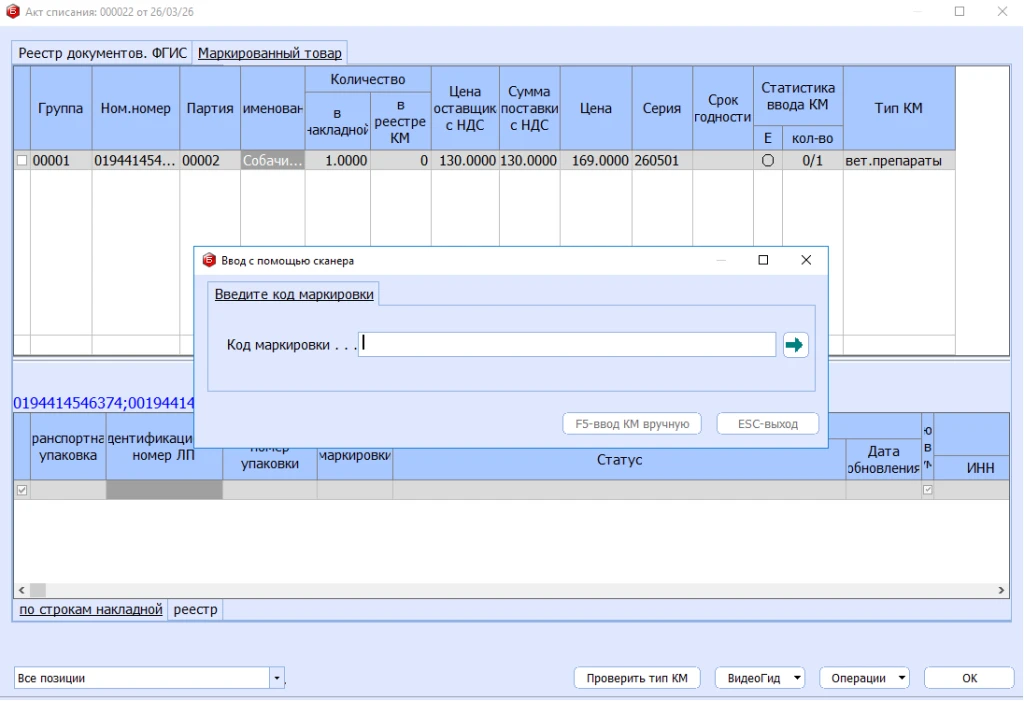Close the scanner input dialog
The height and width of the screenshot is (701, 1024).
click(806, 260)
